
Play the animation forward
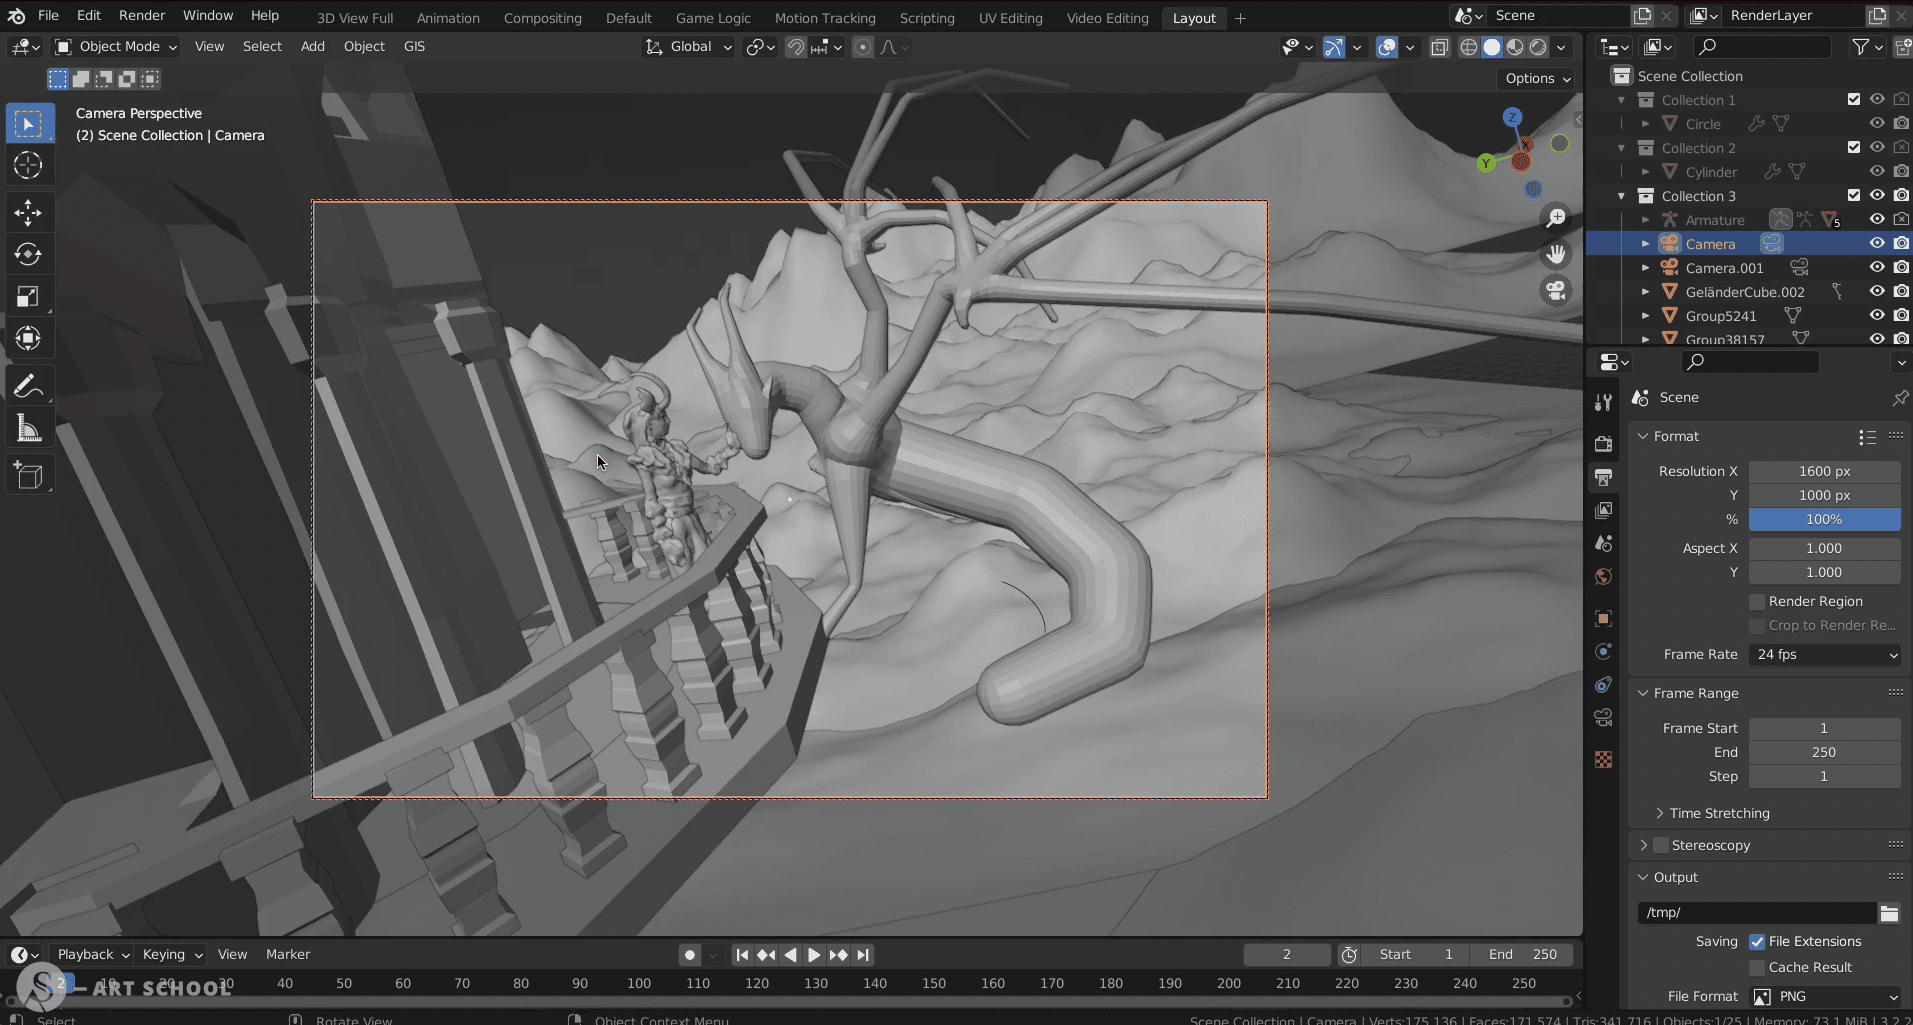tap(814, 955)
